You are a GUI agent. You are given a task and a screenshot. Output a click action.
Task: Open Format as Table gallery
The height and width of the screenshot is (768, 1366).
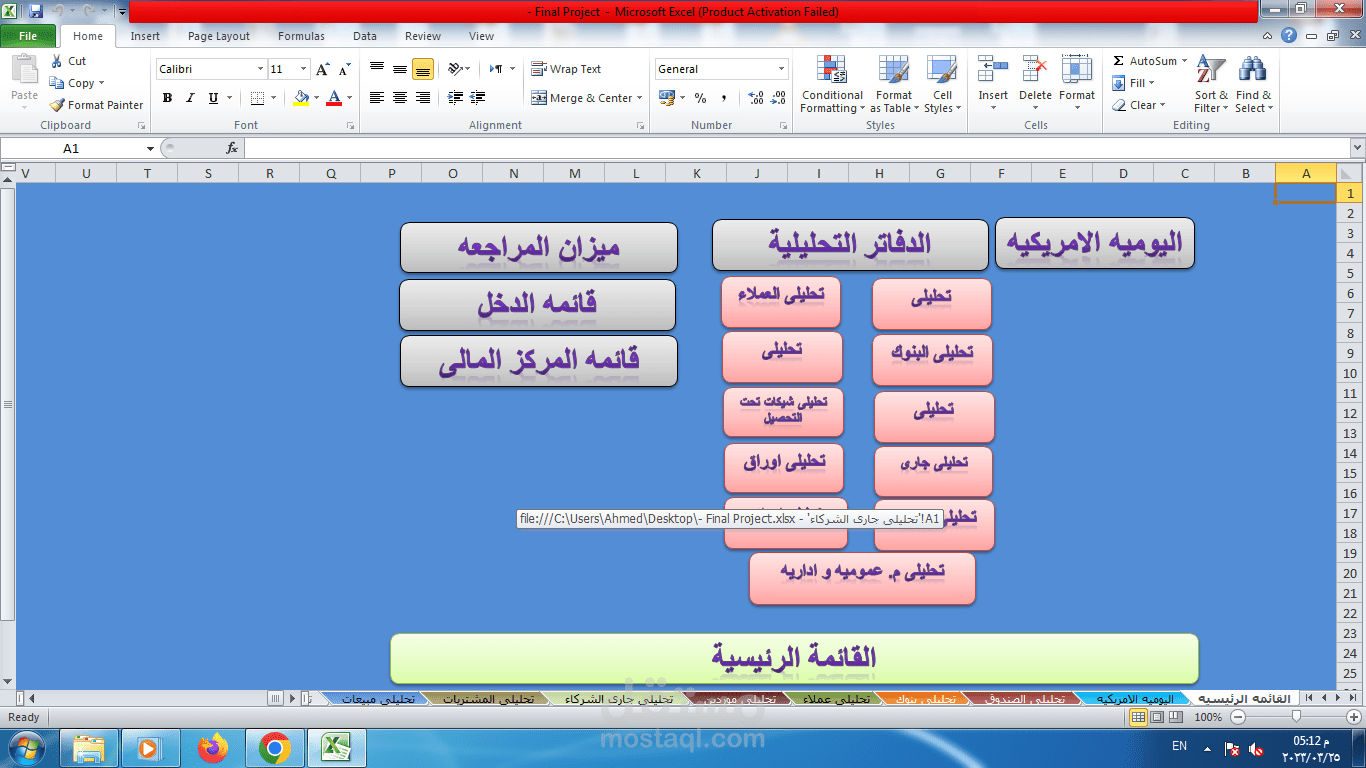coord(894,84)
